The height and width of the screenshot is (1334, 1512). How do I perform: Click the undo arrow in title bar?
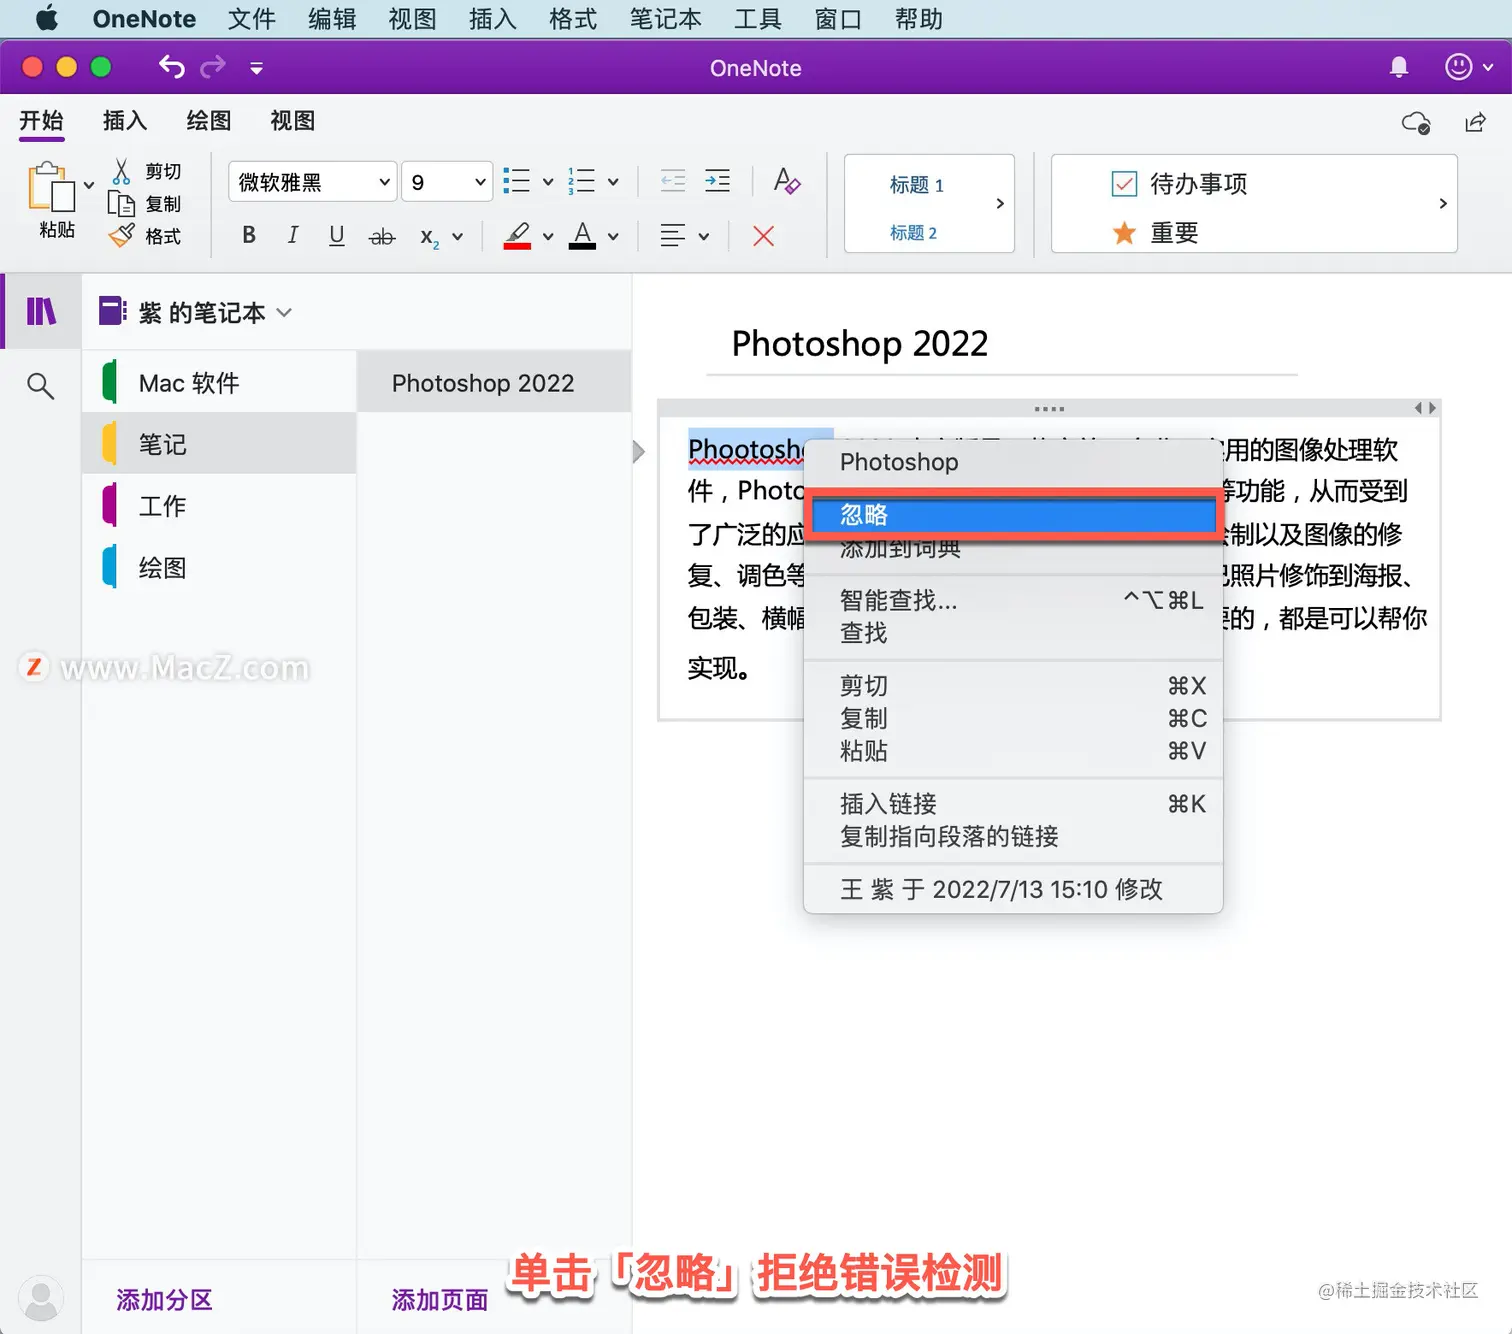[x=172, y=67]
